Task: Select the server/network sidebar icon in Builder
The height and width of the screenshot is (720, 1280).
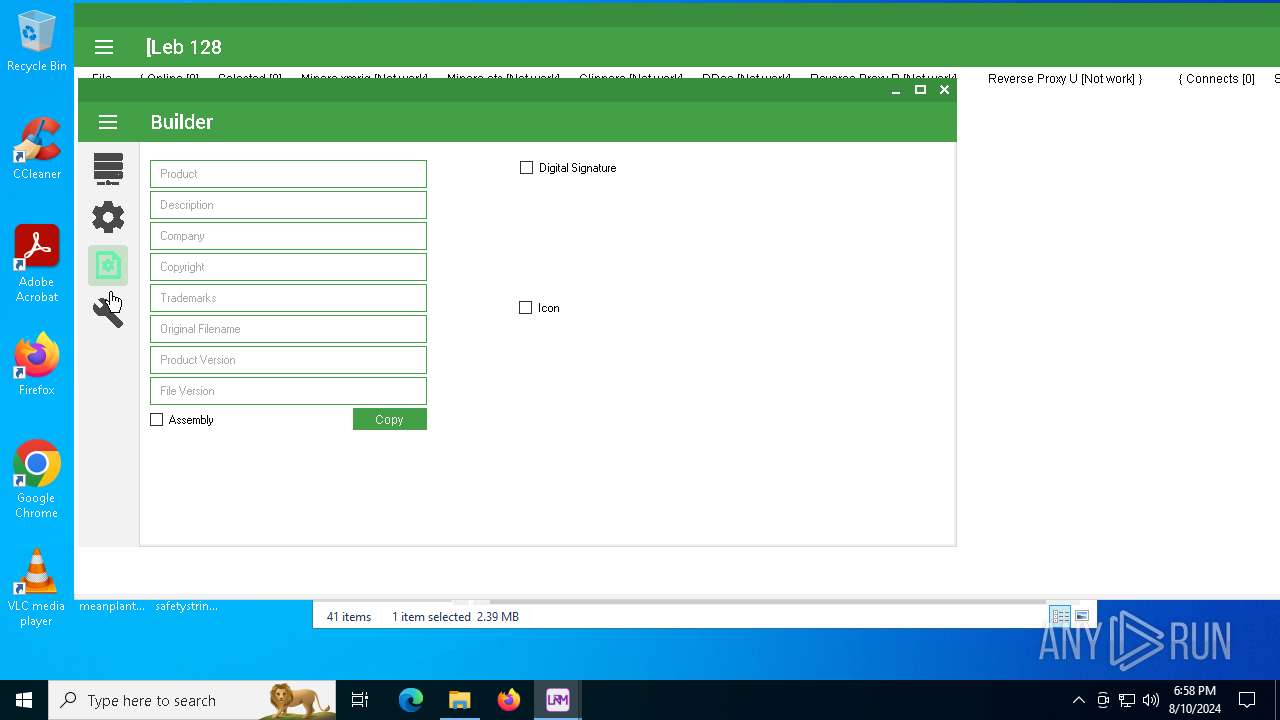Action: tap(108, 169)
